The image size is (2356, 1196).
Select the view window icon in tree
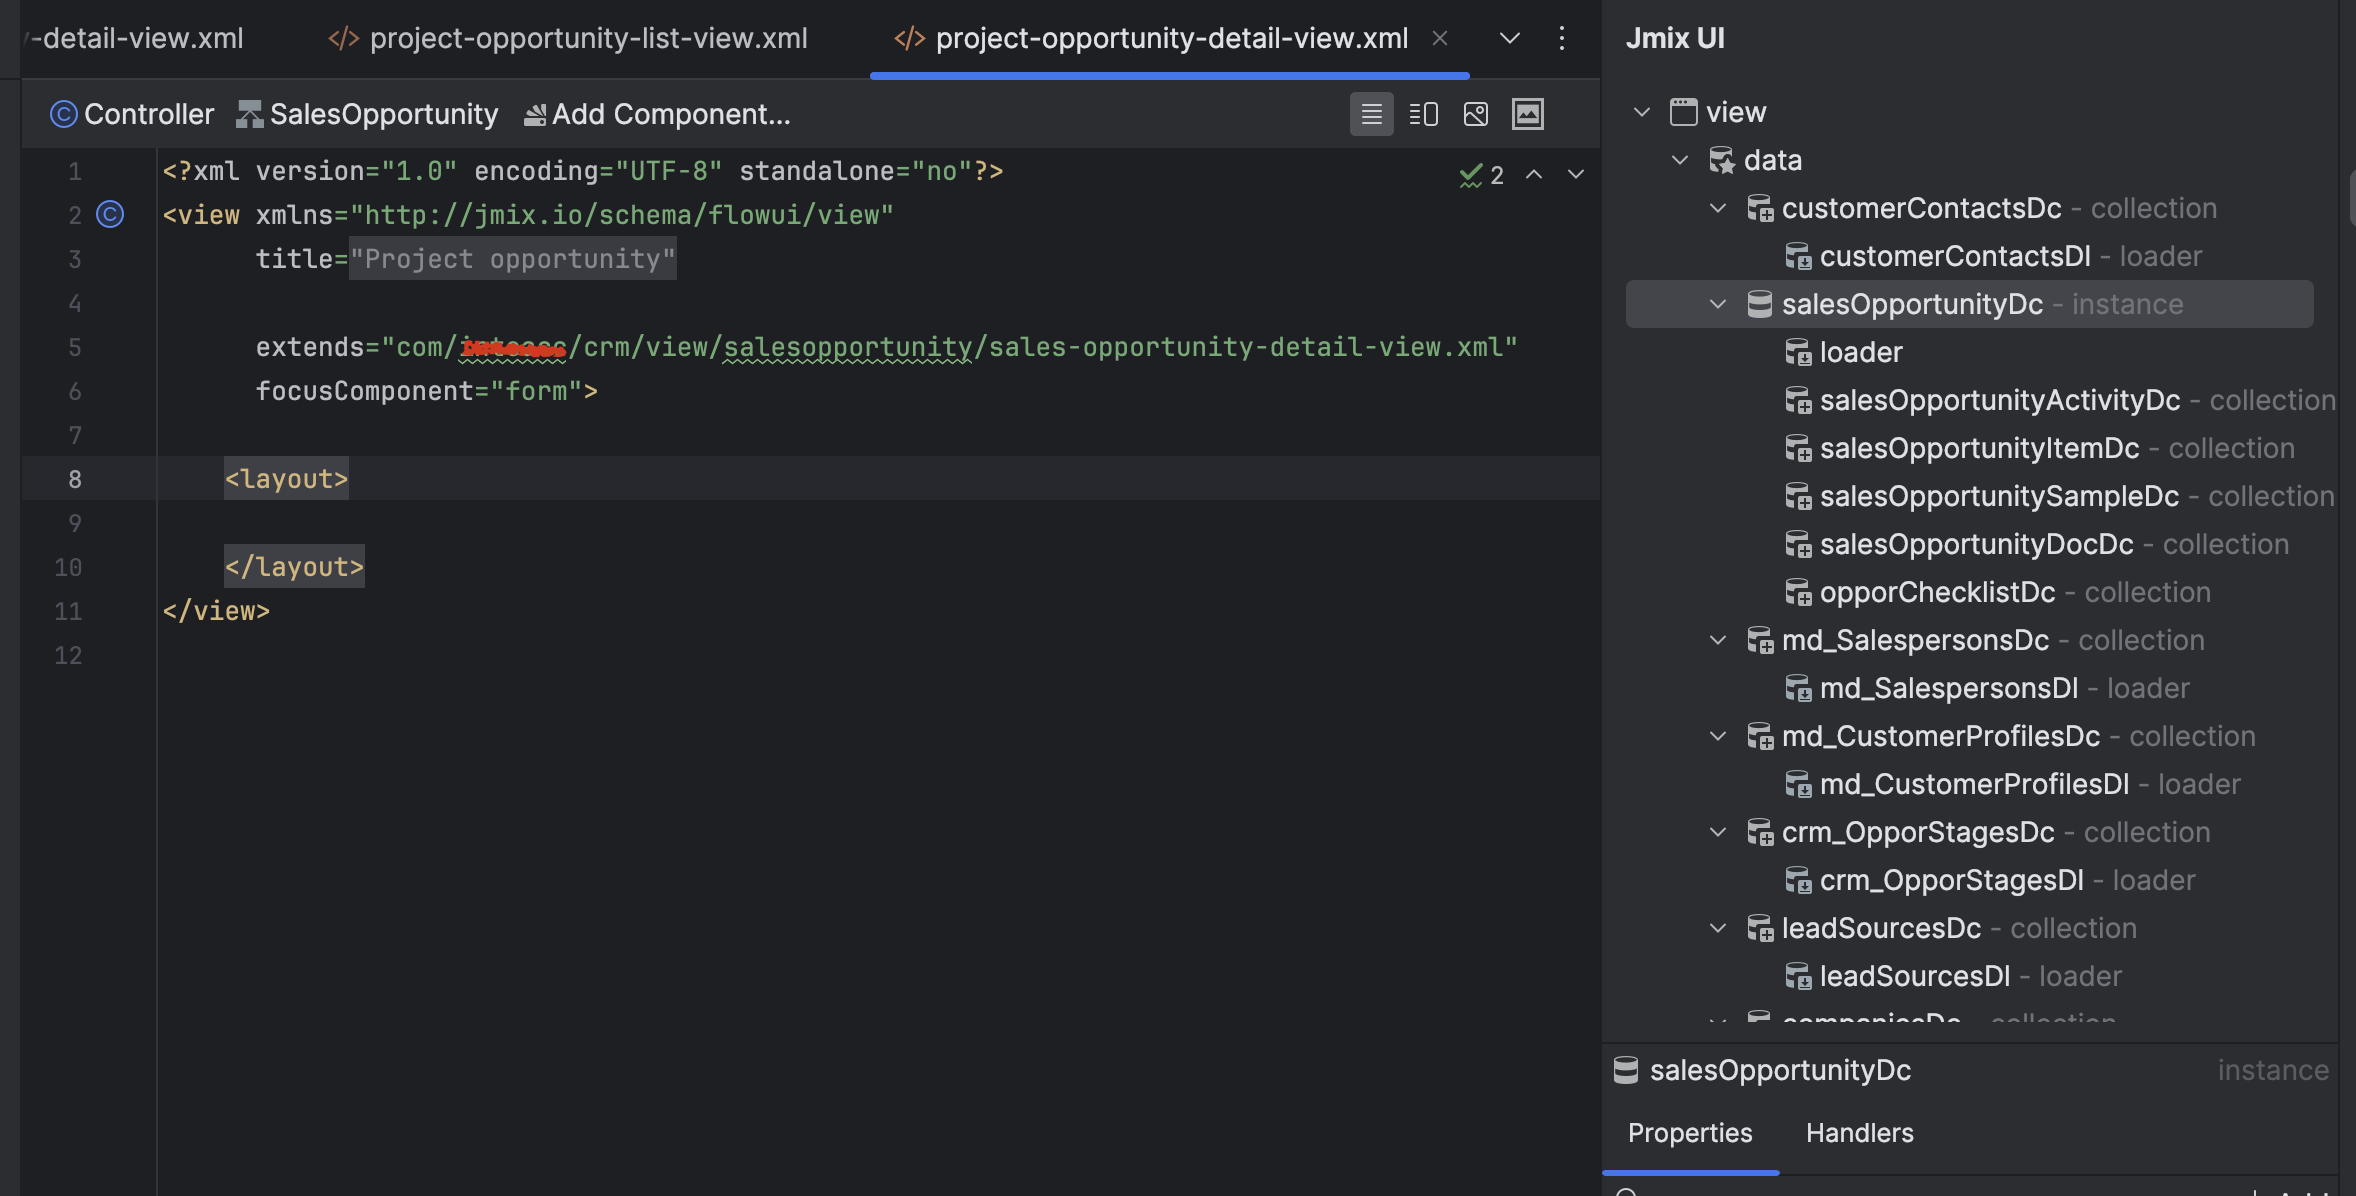pyautogui.click(x=1684, y=112)
